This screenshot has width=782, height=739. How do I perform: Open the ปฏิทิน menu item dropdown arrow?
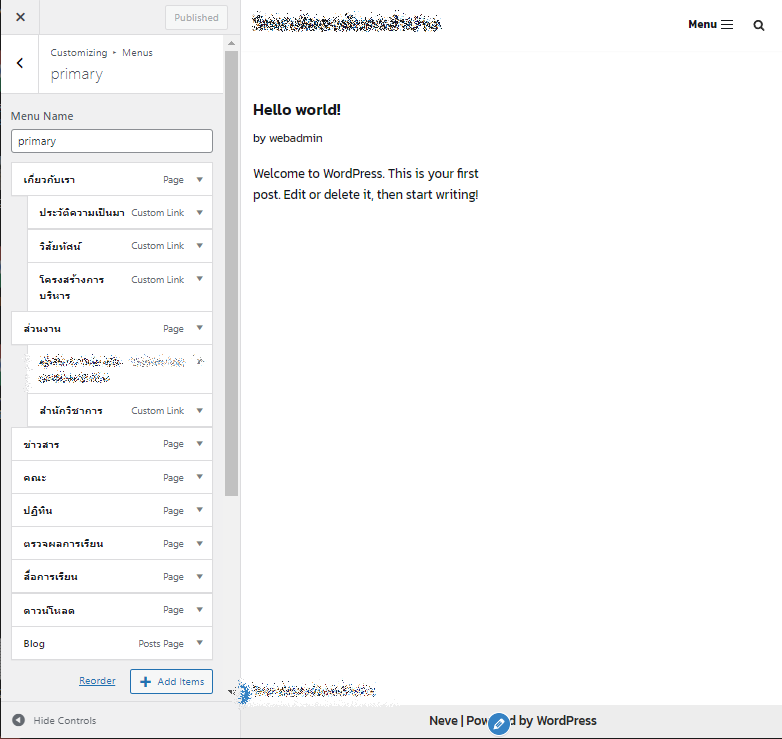tap(199, 510)
